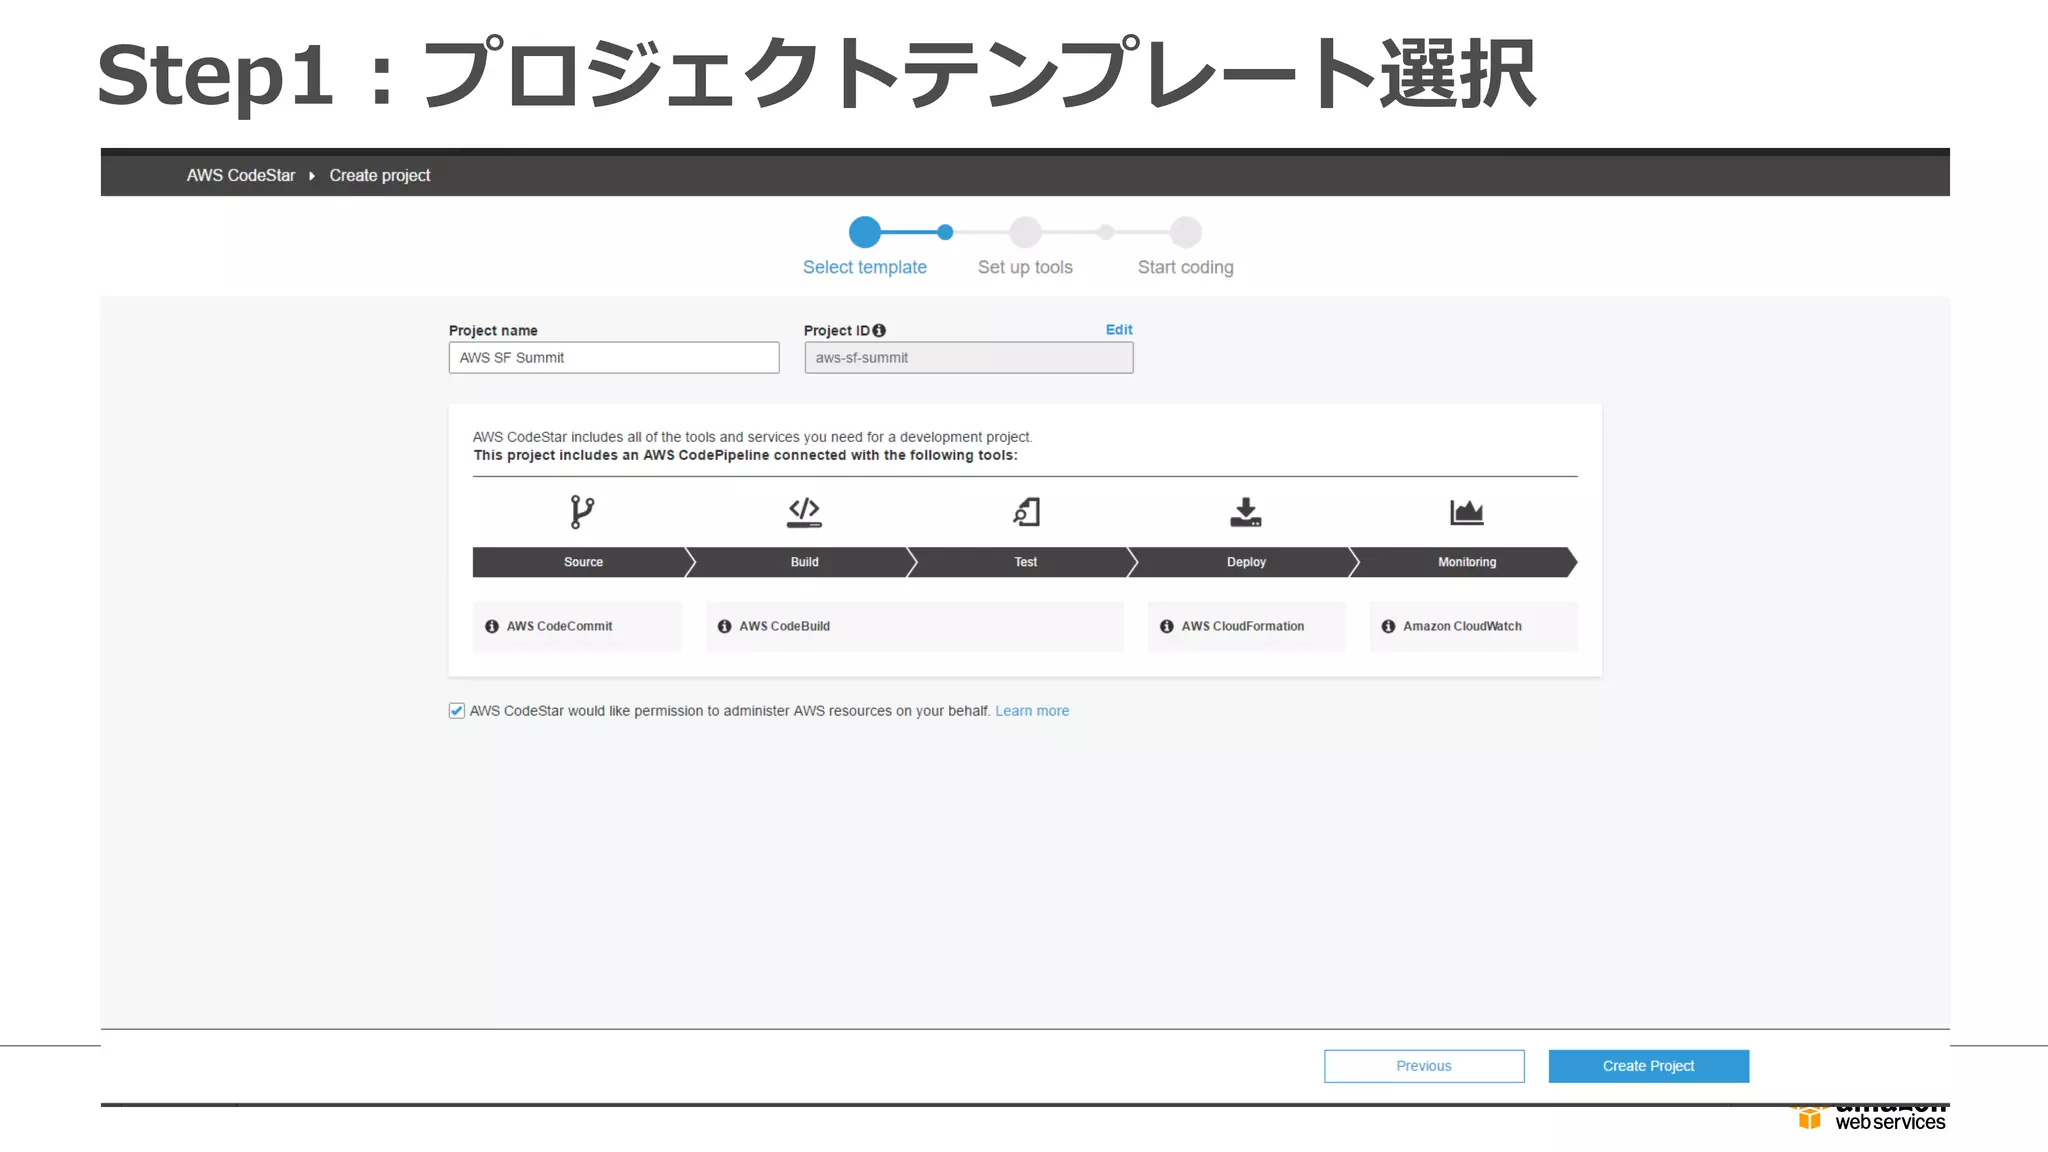The width and height of the screenshot is (2048, 1152).
Task: Click the Monitoring chart icon
Action: [1467, 512]
